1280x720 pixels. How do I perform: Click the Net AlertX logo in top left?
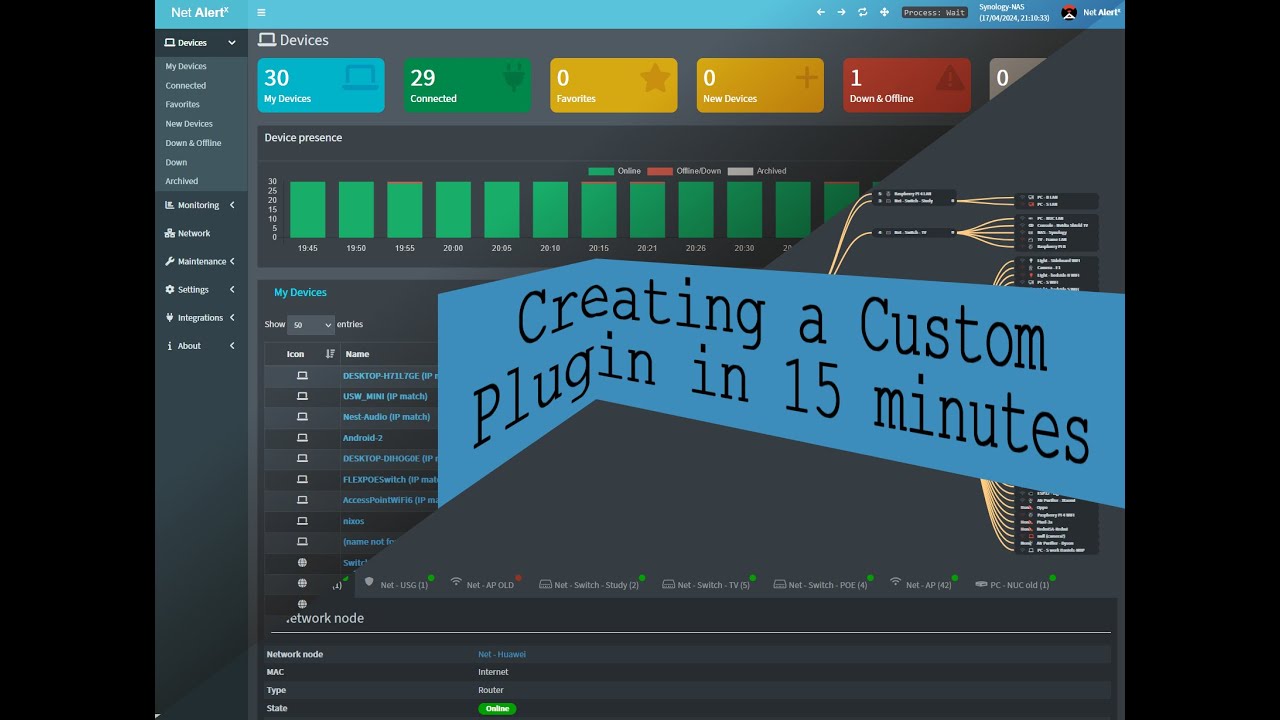pyautogui.click(x=200, y=12)
